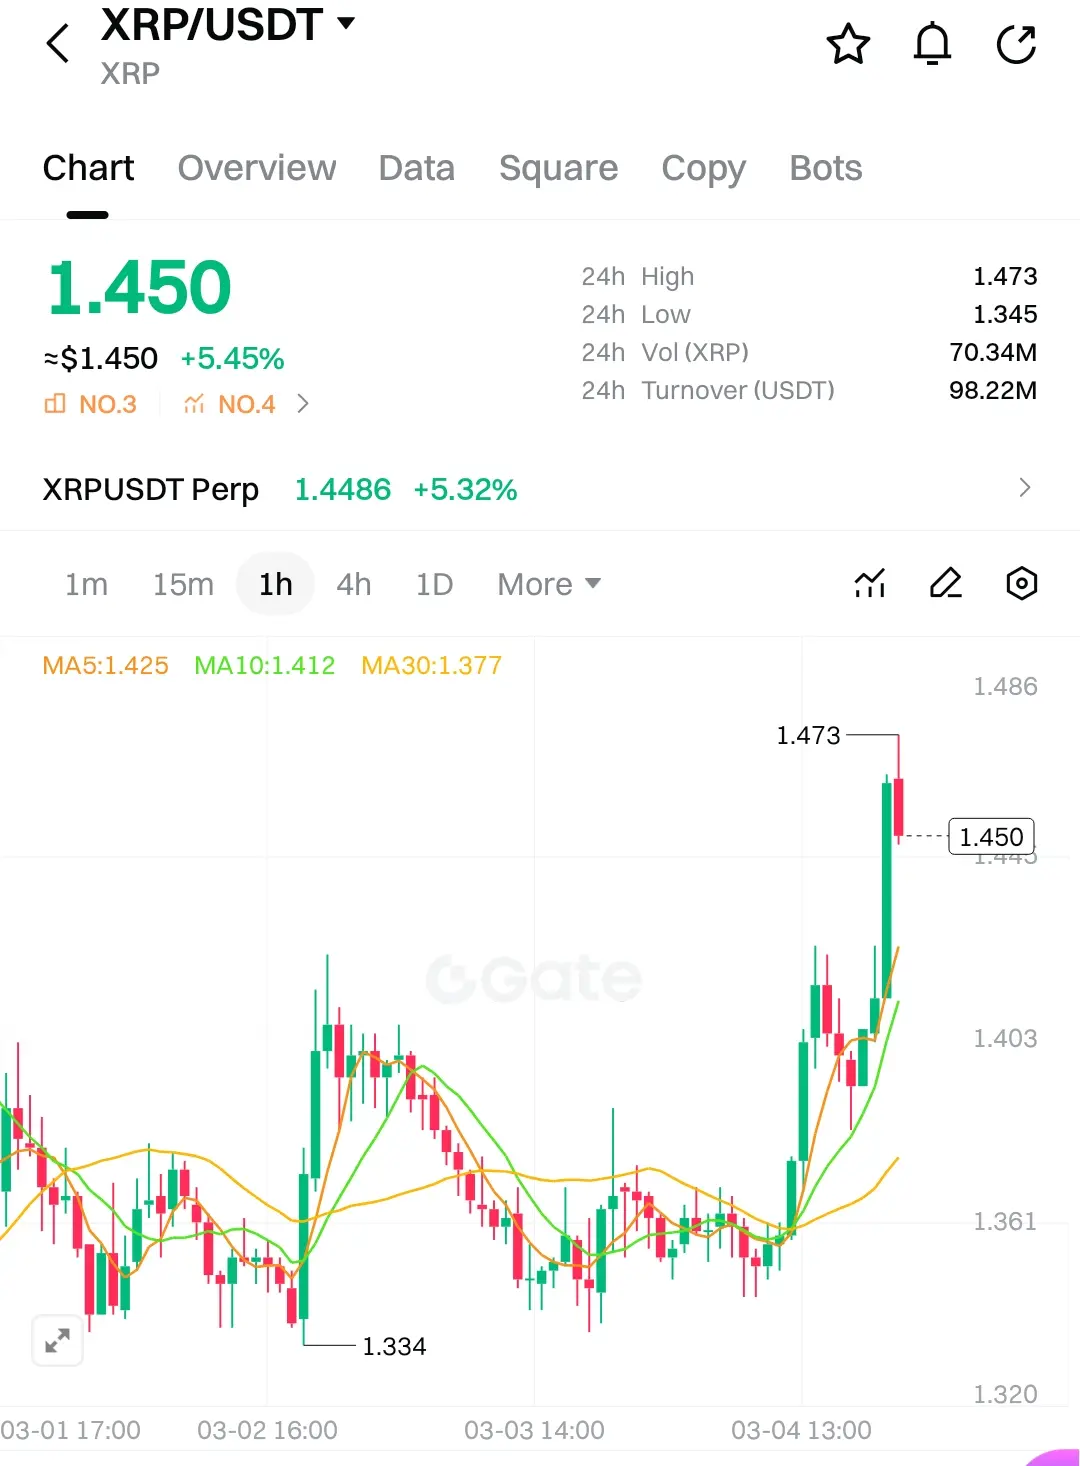This screenshot has height=1466, width=1080.
Task: Switch to the Square tab
Action: click(558, 168)
